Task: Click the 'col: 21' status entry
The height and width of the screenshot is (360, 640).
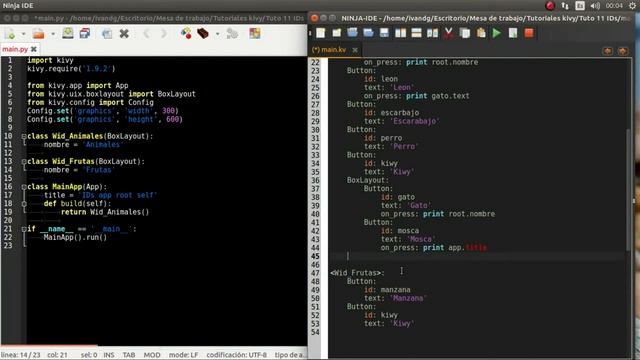Action: pyautogui.click(x=57, y=355)
